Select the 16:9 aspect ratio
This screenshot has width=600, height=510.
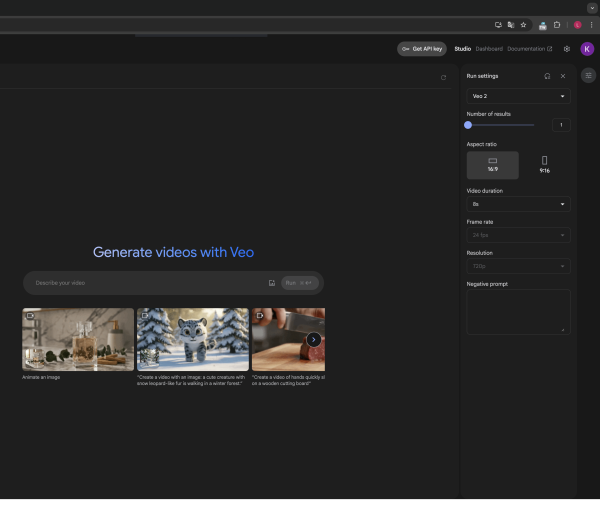(x=492, y=165)
